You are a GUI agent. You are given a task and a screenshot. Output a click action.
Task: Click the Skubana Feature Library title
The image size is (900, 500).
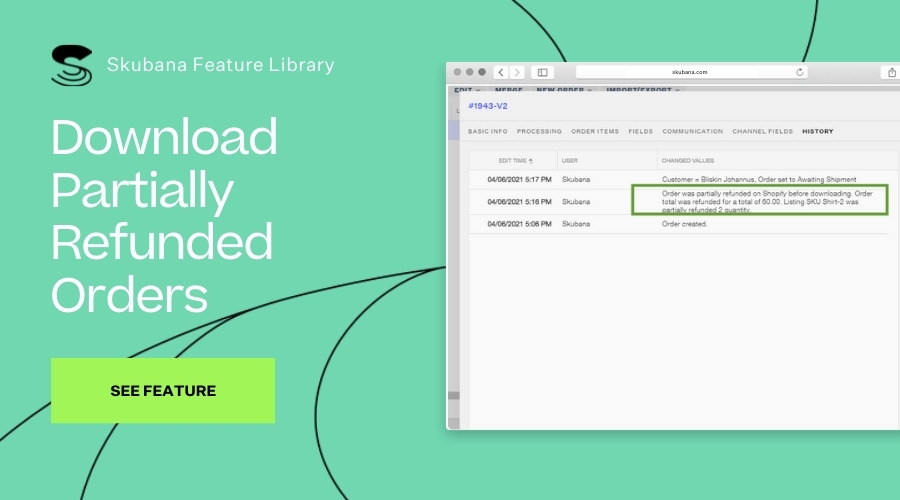click(220, 65)
